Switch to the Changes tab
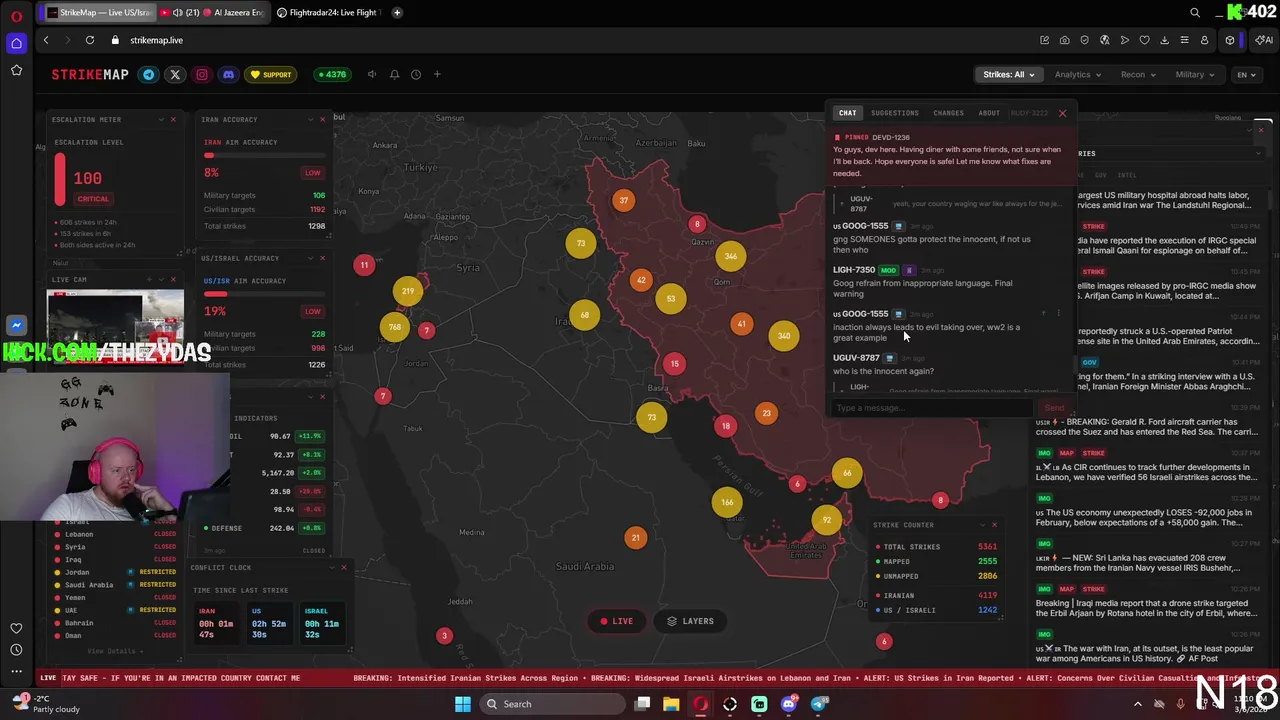 948,113
